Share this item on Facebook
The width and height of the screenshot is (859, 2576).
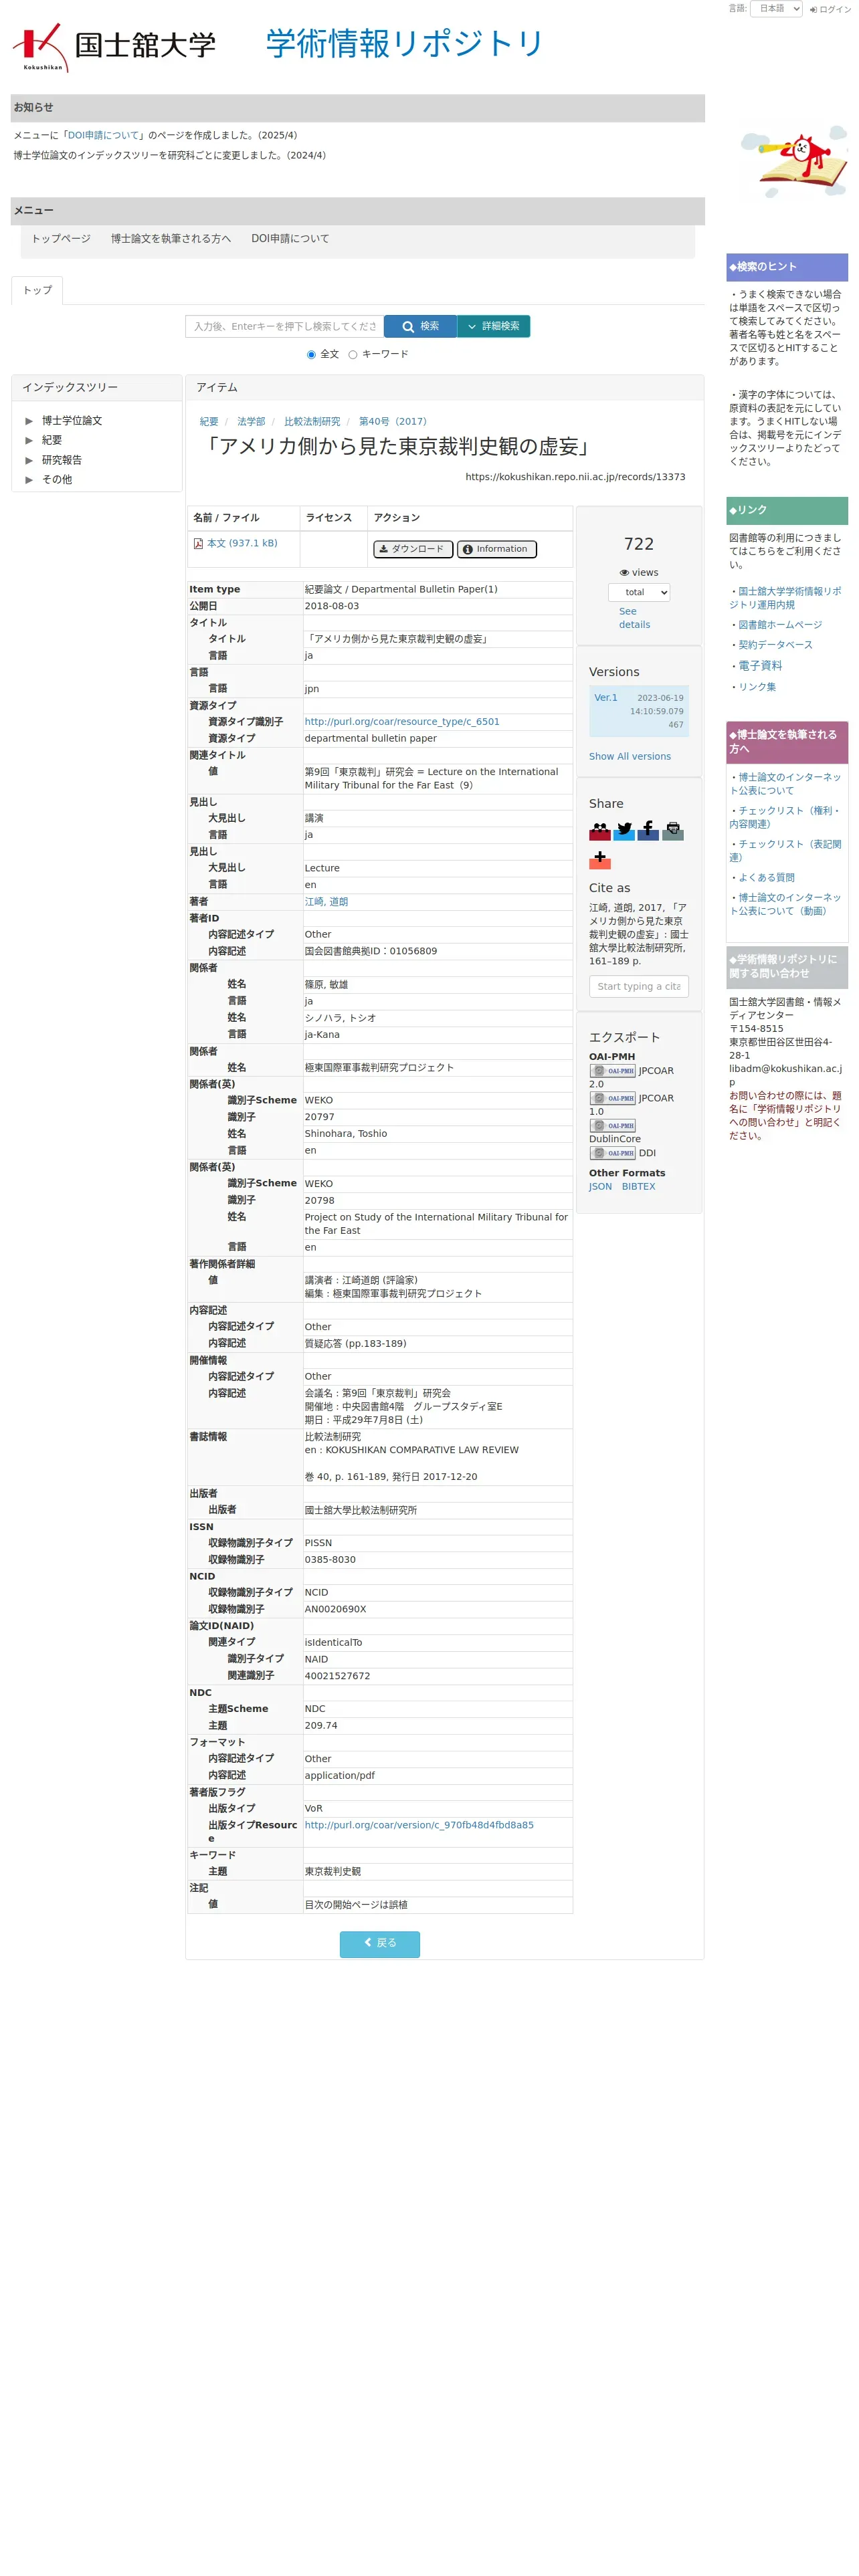click(648, 830)
